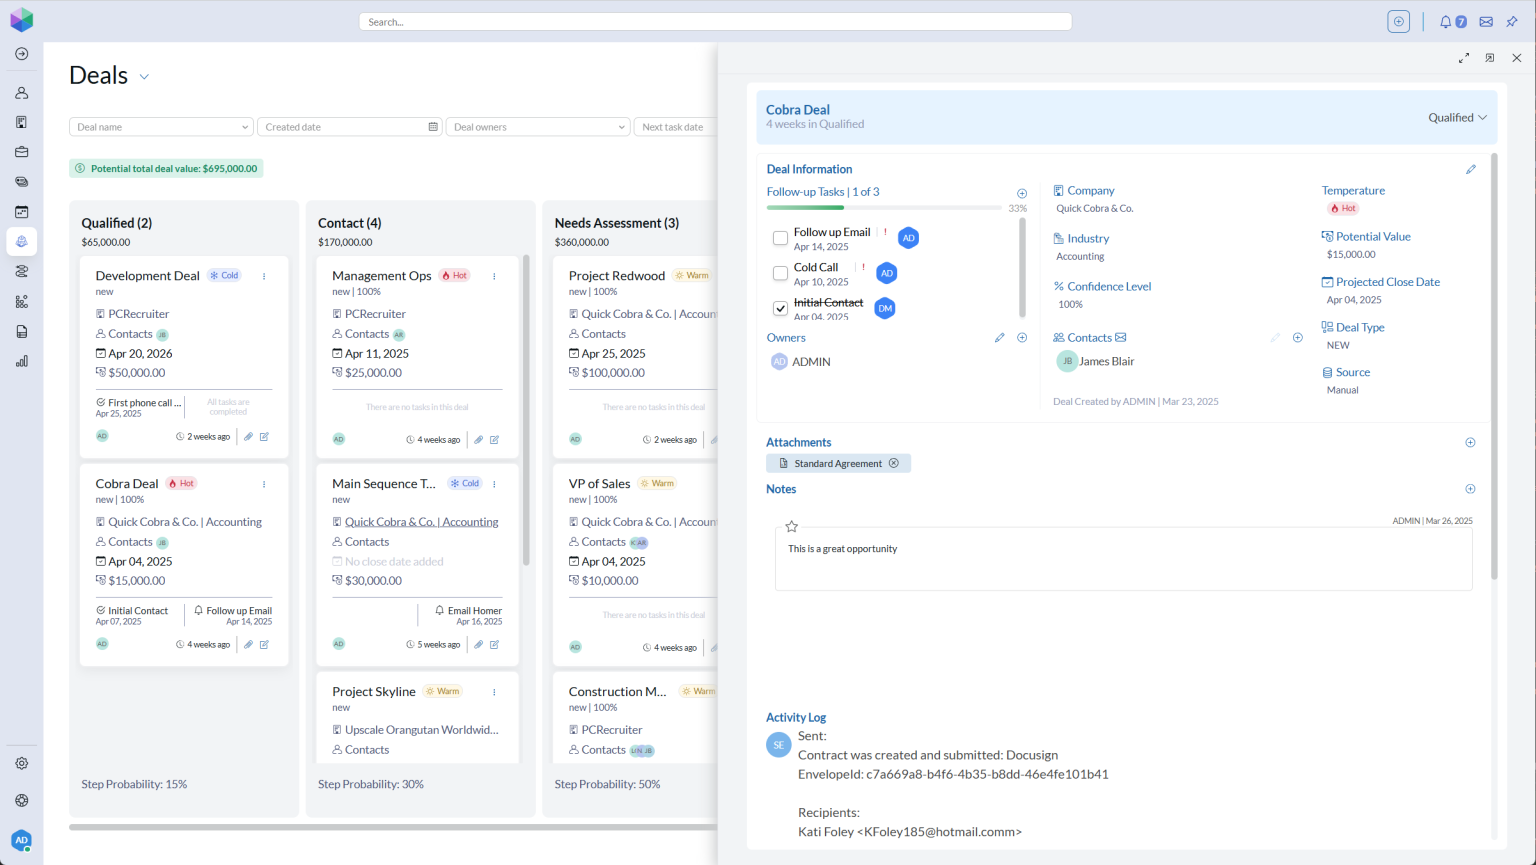Open the Contacts section in the sidebar
This screenshot has width=1536, height=865.
click(21, 92)
